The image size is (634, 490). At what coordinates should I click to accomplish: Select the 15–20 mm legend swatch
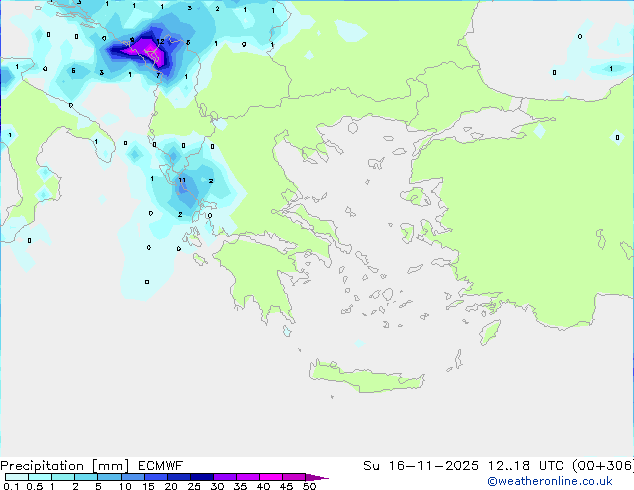155,477
